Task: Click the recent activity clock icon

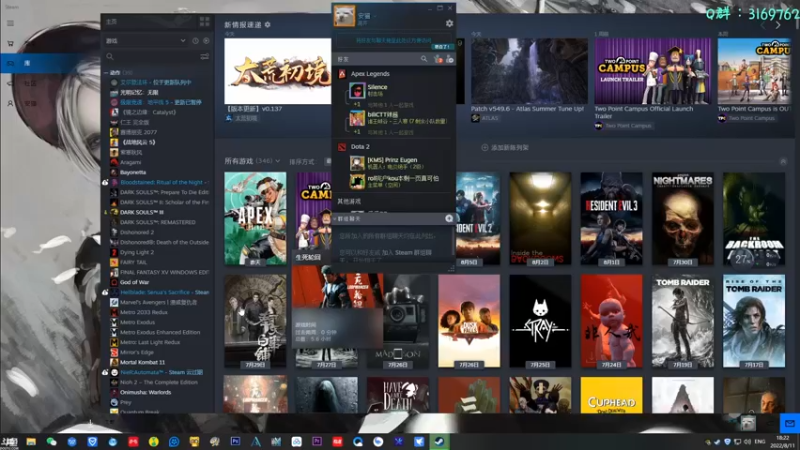Action: tap(195, 41)
